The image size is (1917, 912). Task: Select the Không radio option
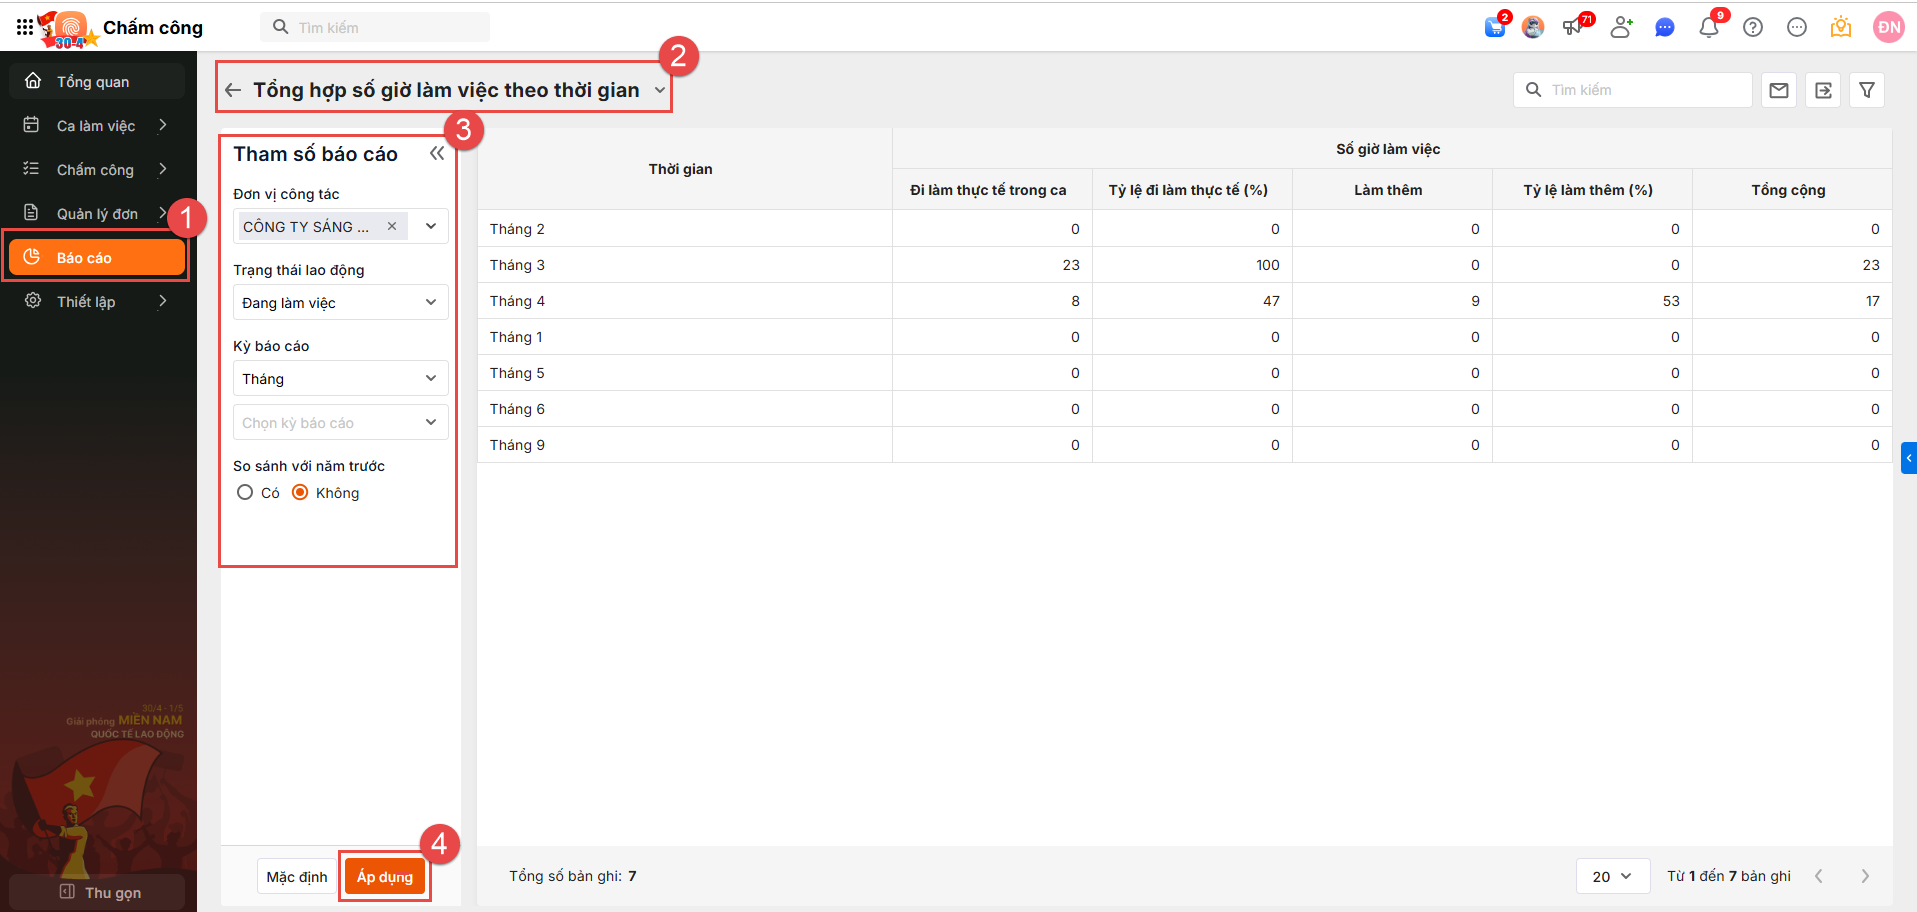[x=300, y=492]
